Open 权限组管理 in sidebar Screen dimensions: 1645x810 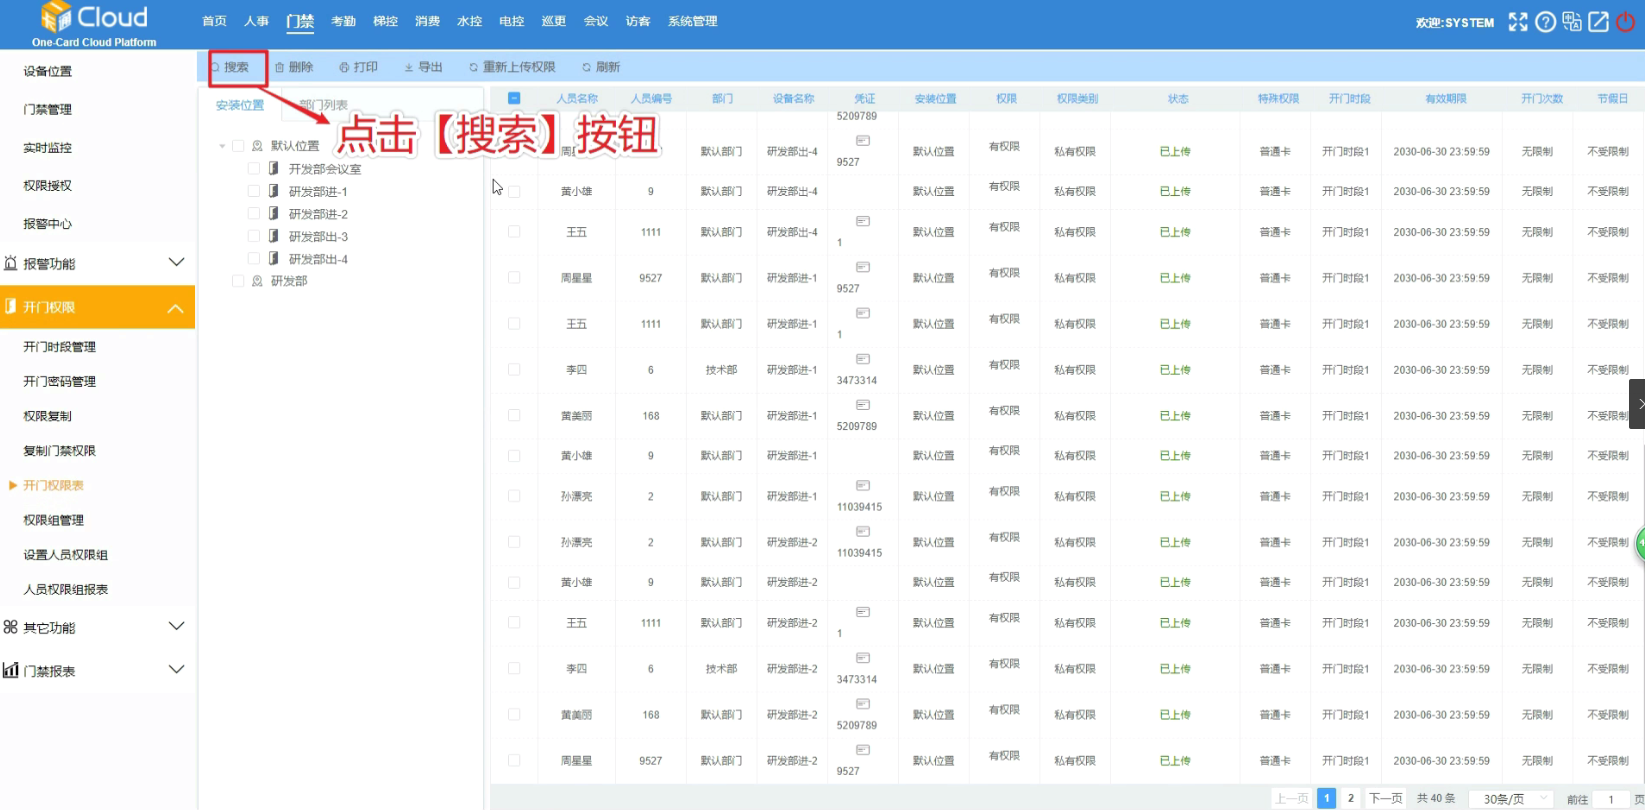pyautogui.click(x=54, y=520)
